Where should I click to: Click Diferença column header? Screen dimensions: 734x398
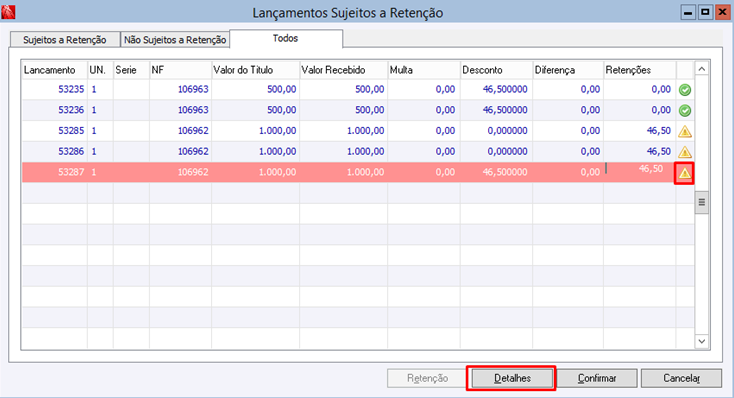click(x=568, y=70)
